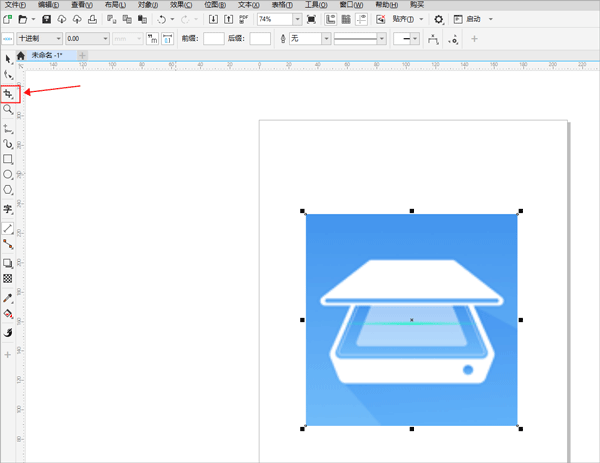The width and height of the screenshot is (600, 463).
Task: Choose the Zoom magnifier tool
Action: pos(8,111)
